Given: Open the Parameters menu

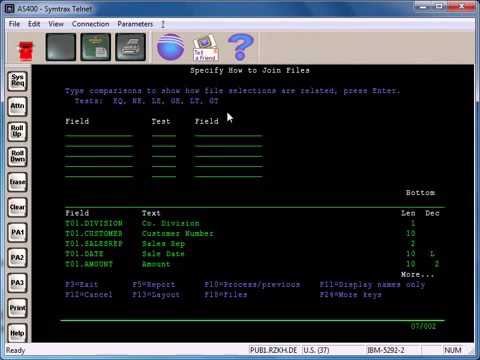Looking at the screenshot, I should tap(135, 24).
